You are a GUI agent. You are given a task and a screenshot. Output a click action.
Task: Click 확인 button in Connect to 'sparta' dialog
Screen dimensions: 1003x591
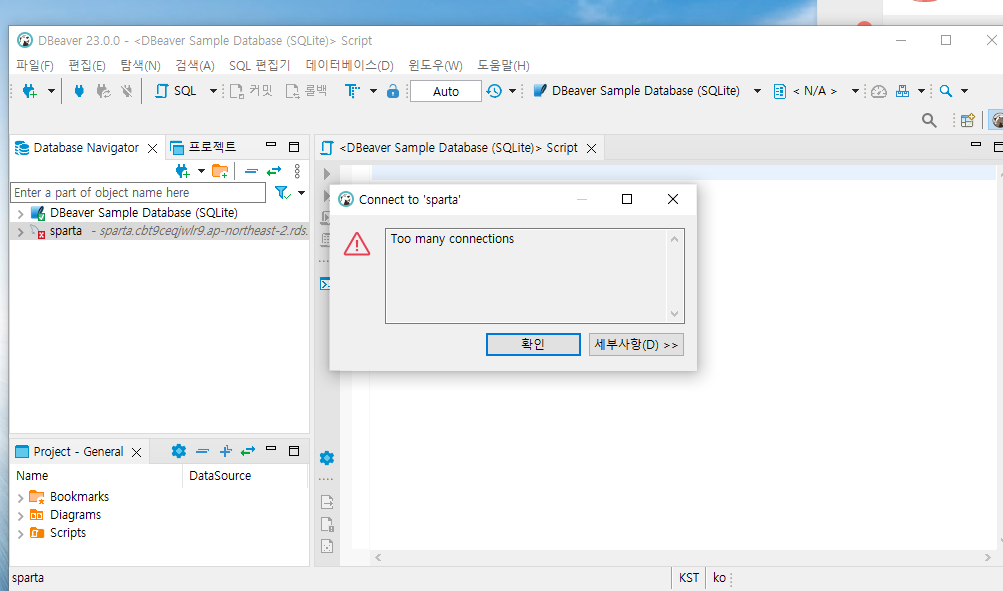tap(533, 344)
